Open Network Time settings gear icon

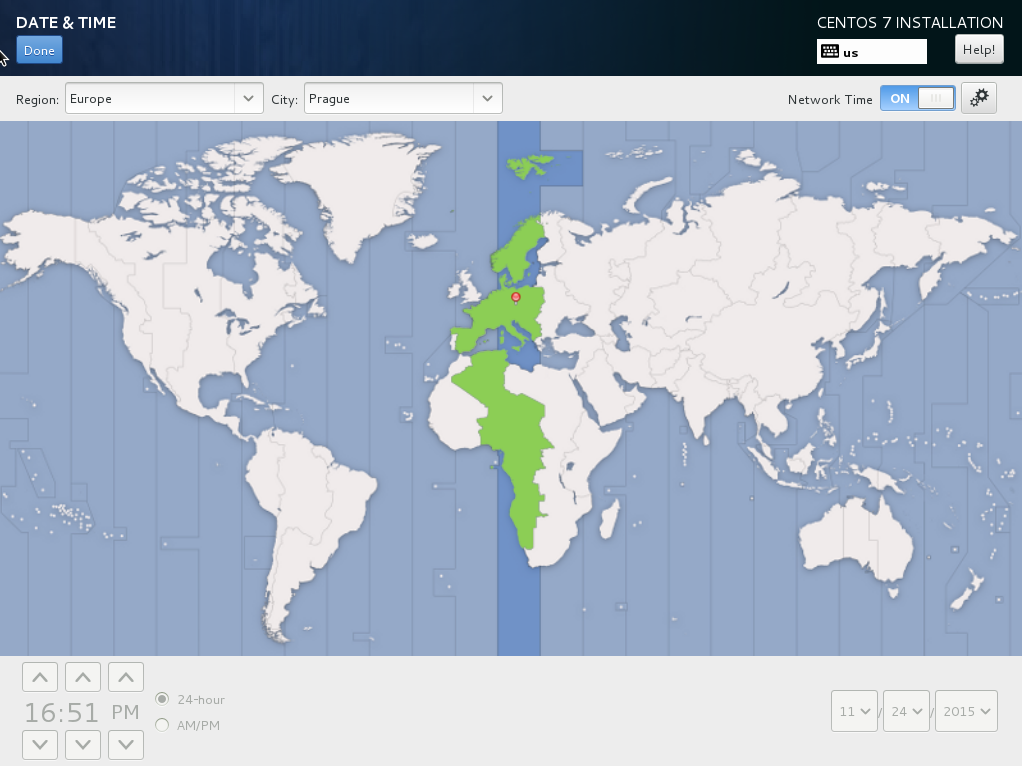[978, 98]
